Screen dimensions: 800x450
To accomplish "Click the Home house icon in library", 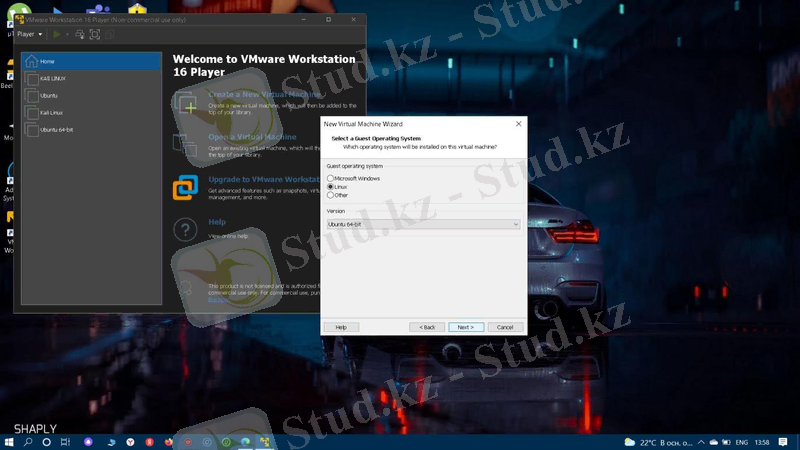I will pos(31,61).
